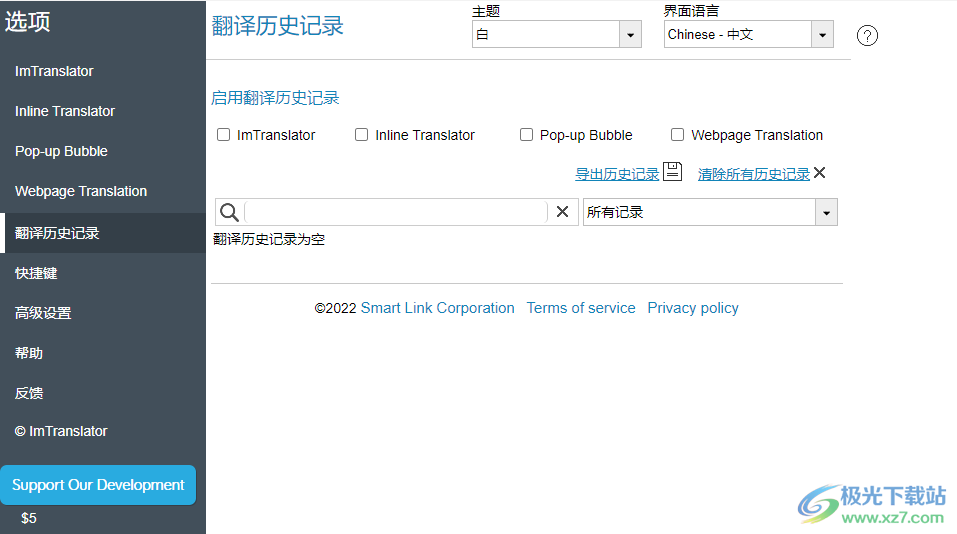Go to Pop-up Bubble sidebar section

click(61, 151)
